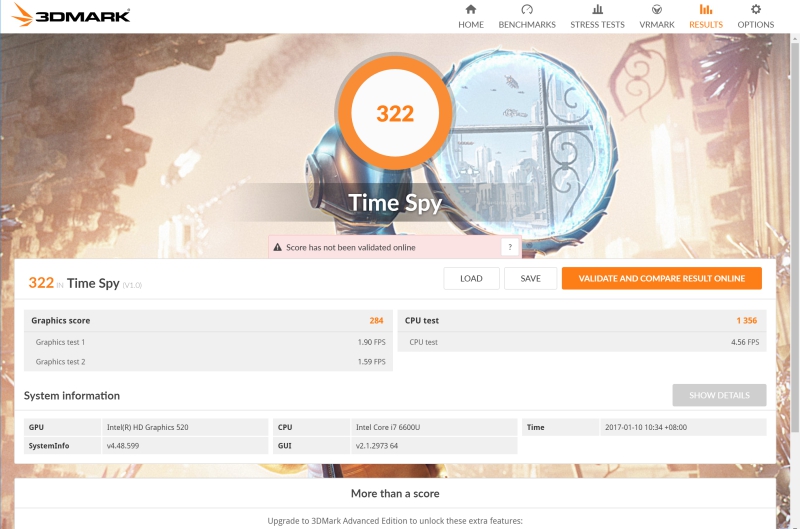Click the 'Graphics test 1' row label
800x529 pixels.
[60, 342]
